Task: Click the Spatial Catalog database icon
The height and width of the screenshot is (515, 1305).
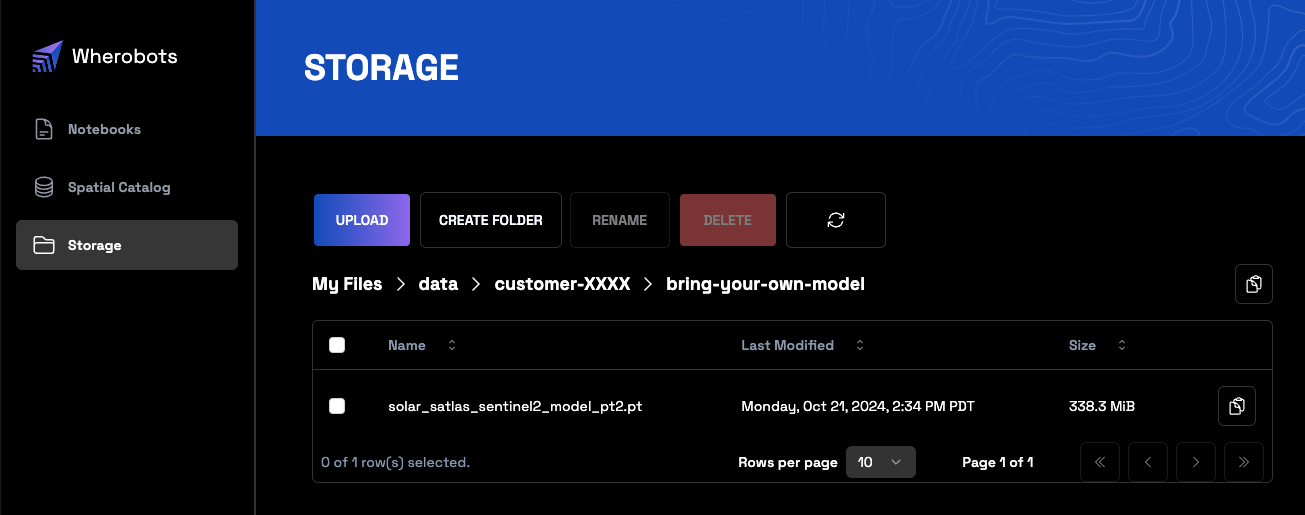Action: (x=44, y=187)
